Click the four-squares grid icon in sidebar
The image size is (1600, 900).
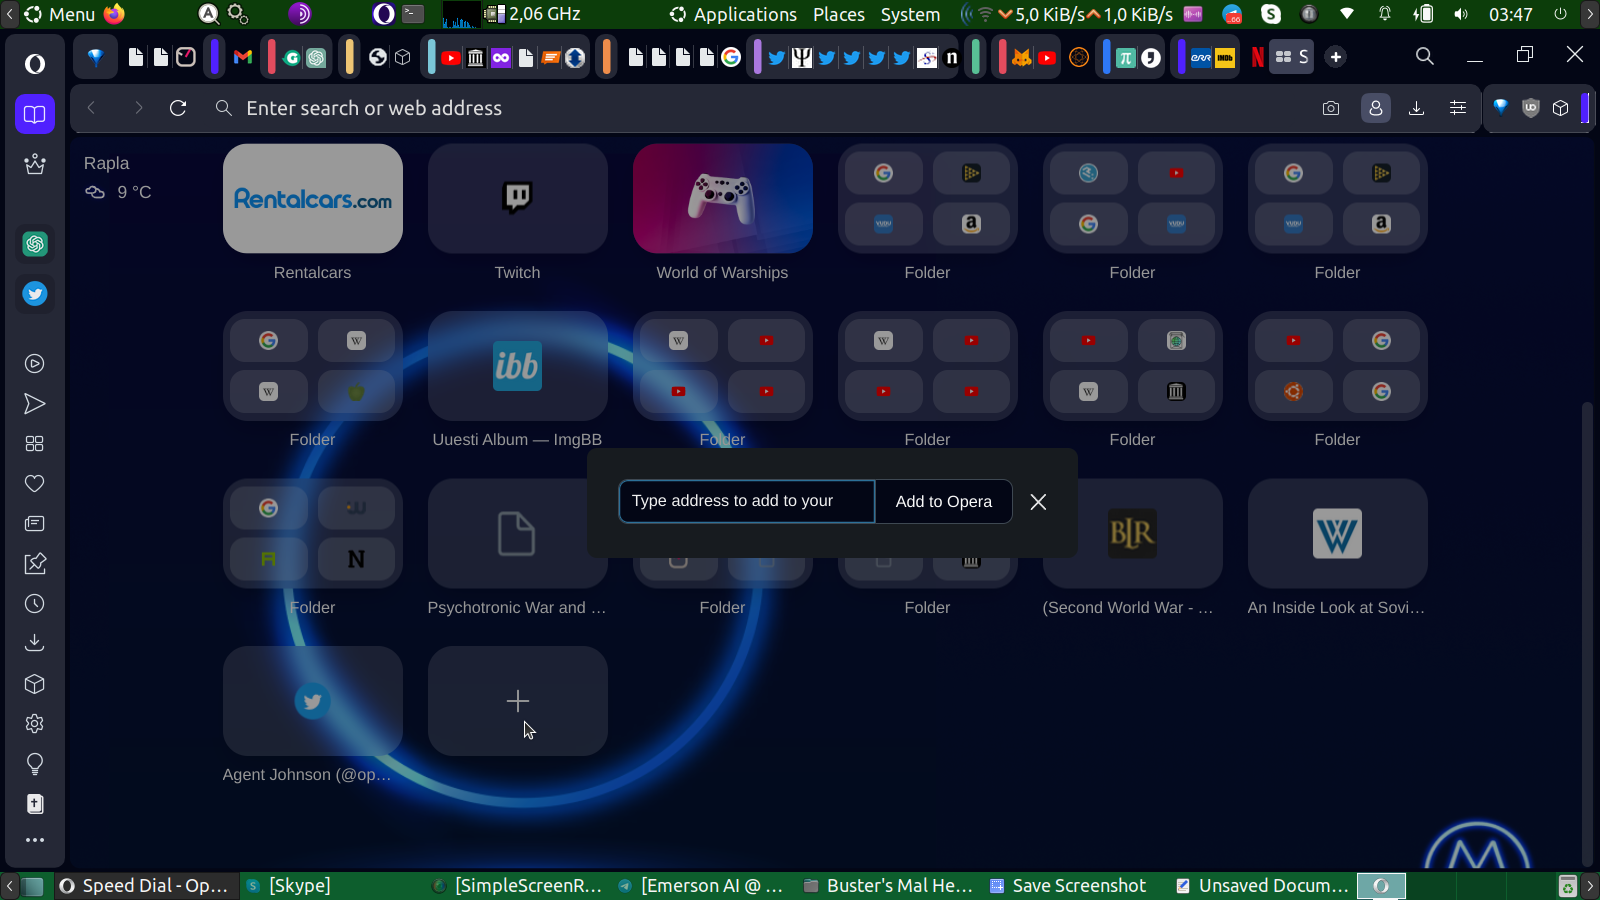(x=35, y=444)
